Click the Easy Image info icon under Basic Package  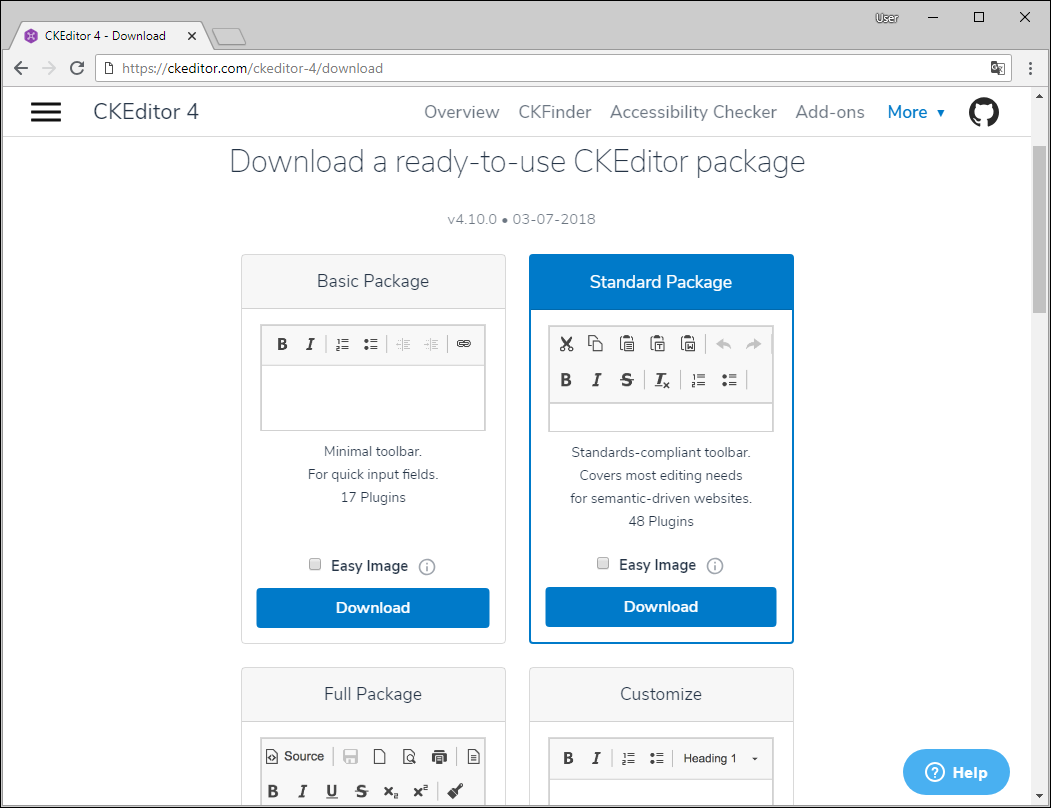(x=427, y=567)
